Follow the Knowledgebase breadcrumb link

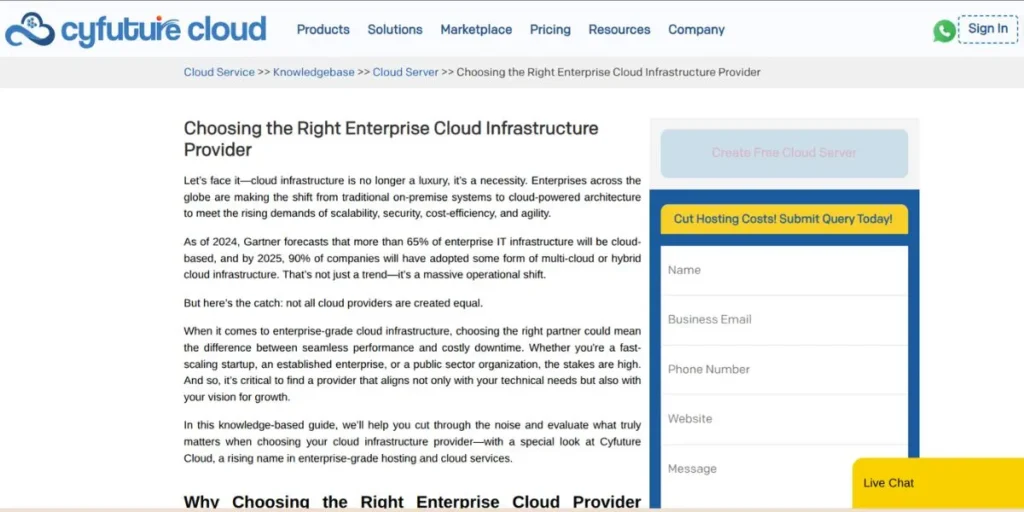tap(313, 72)
